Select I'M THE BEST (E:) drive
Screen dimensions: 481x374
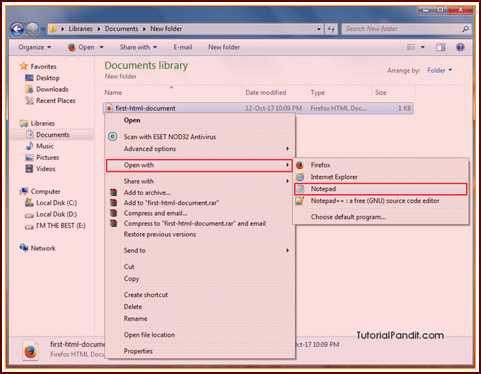tap(60, 226)
